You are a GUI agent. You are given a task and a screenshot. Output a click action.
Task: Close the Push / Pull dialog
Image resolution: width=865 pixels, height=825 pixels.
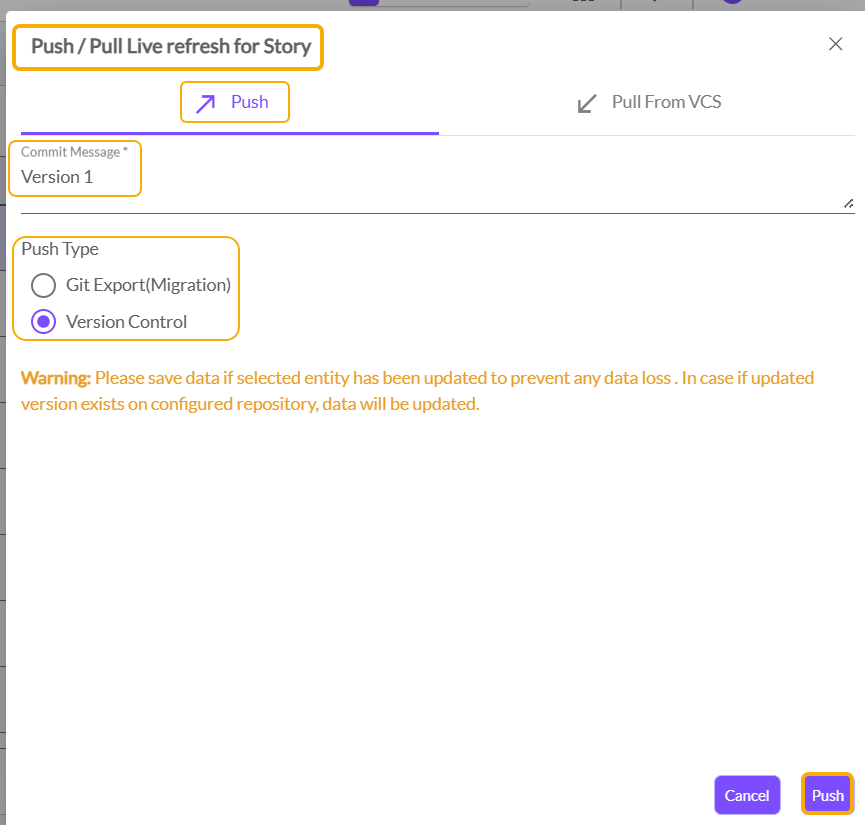click(835, 44)
